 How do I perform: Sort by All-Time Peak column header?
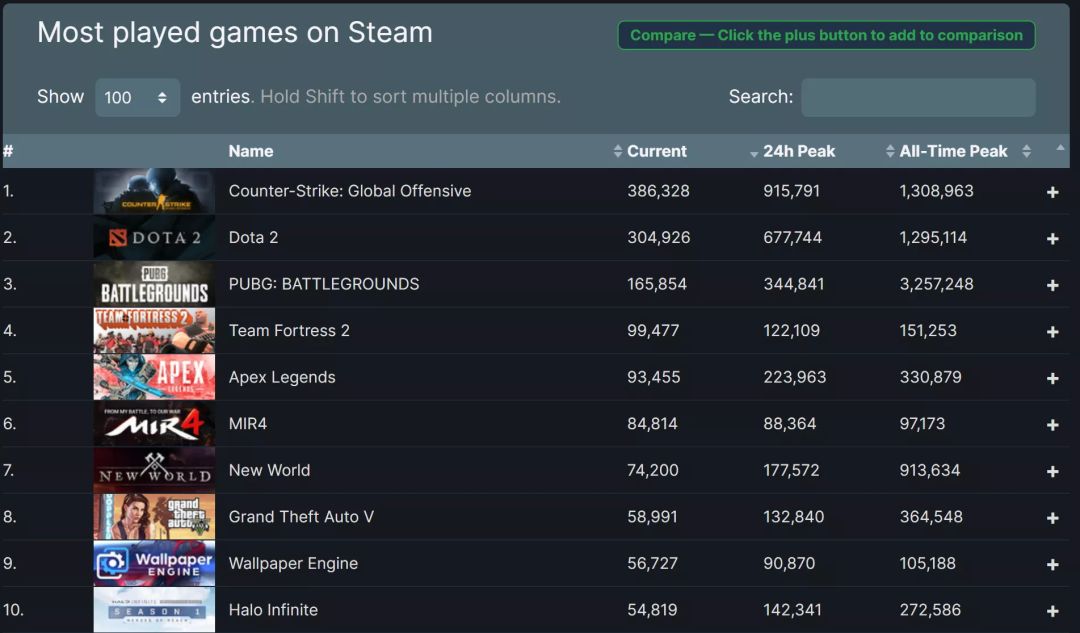tap(953, 151)
